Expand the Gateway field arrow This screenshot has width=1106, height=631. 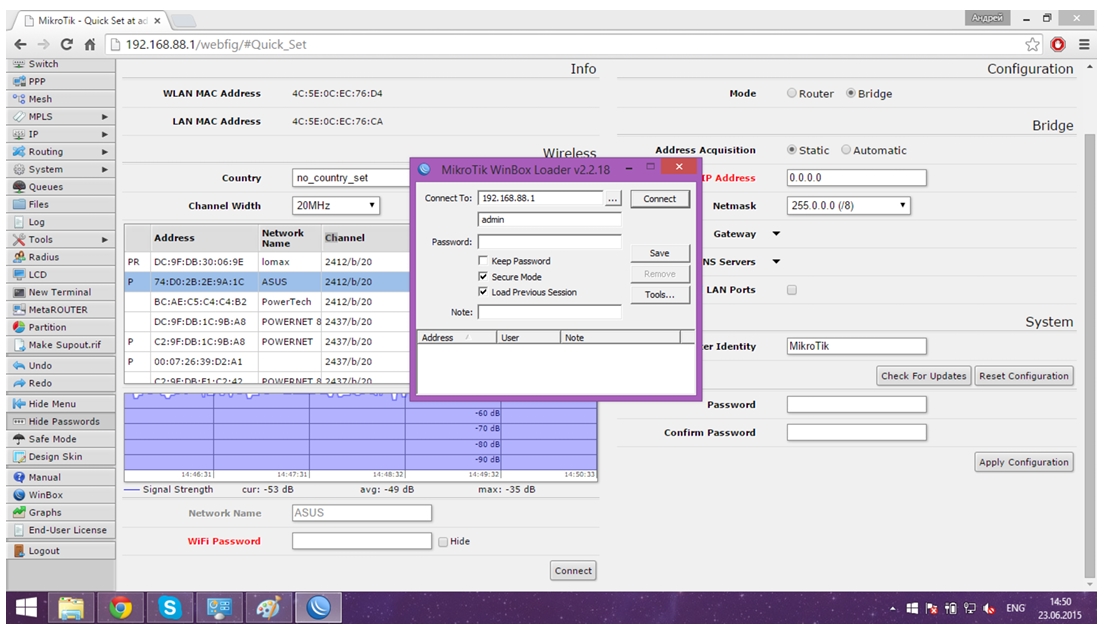coord(776,234)
